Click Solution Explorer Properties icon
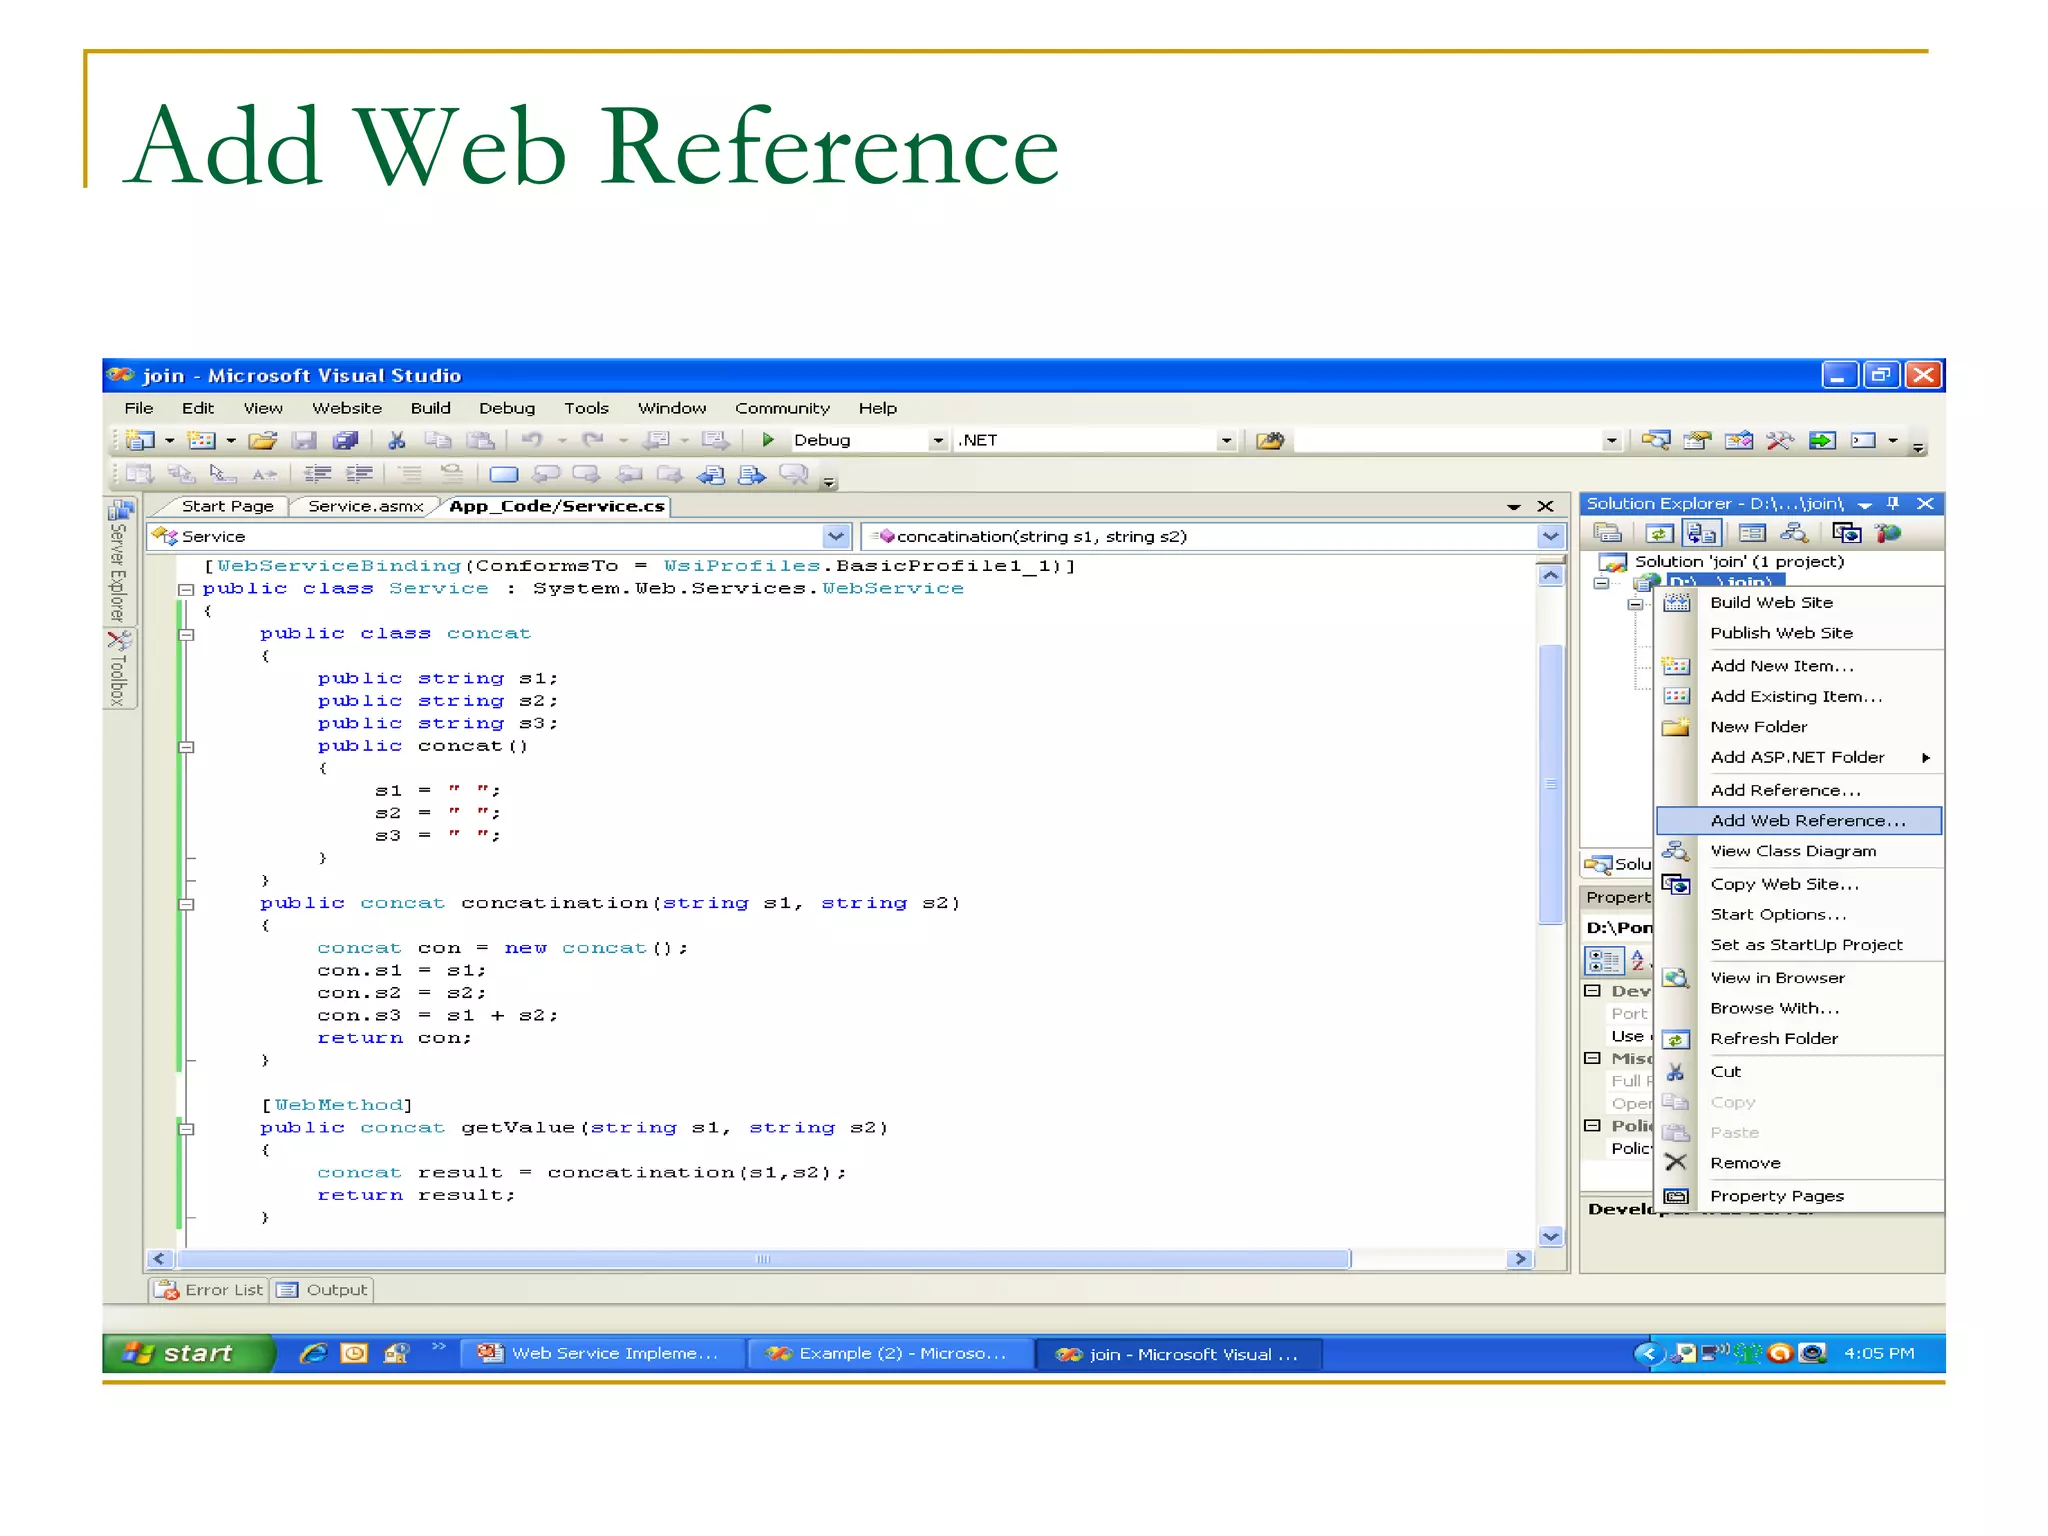Viewport: 2048px width, 1536px height. coord(1752,534)
